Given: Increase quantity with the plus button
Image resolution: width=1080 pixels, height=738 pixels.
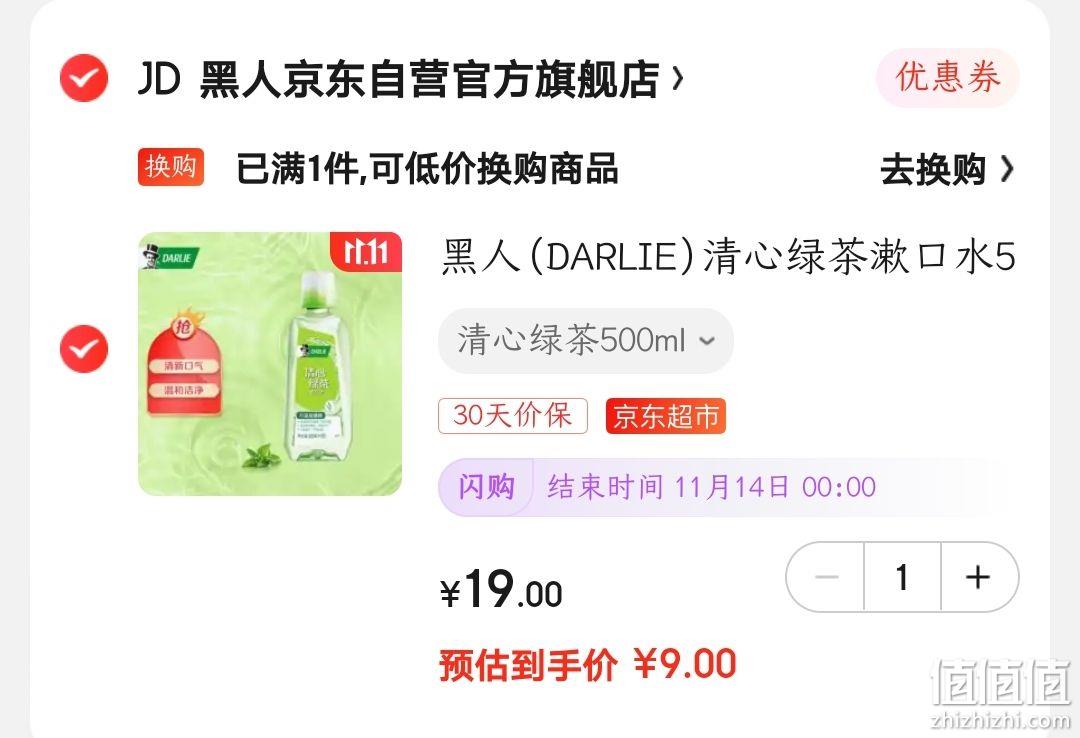Looking at the screenshot, I should coord(978,577).
